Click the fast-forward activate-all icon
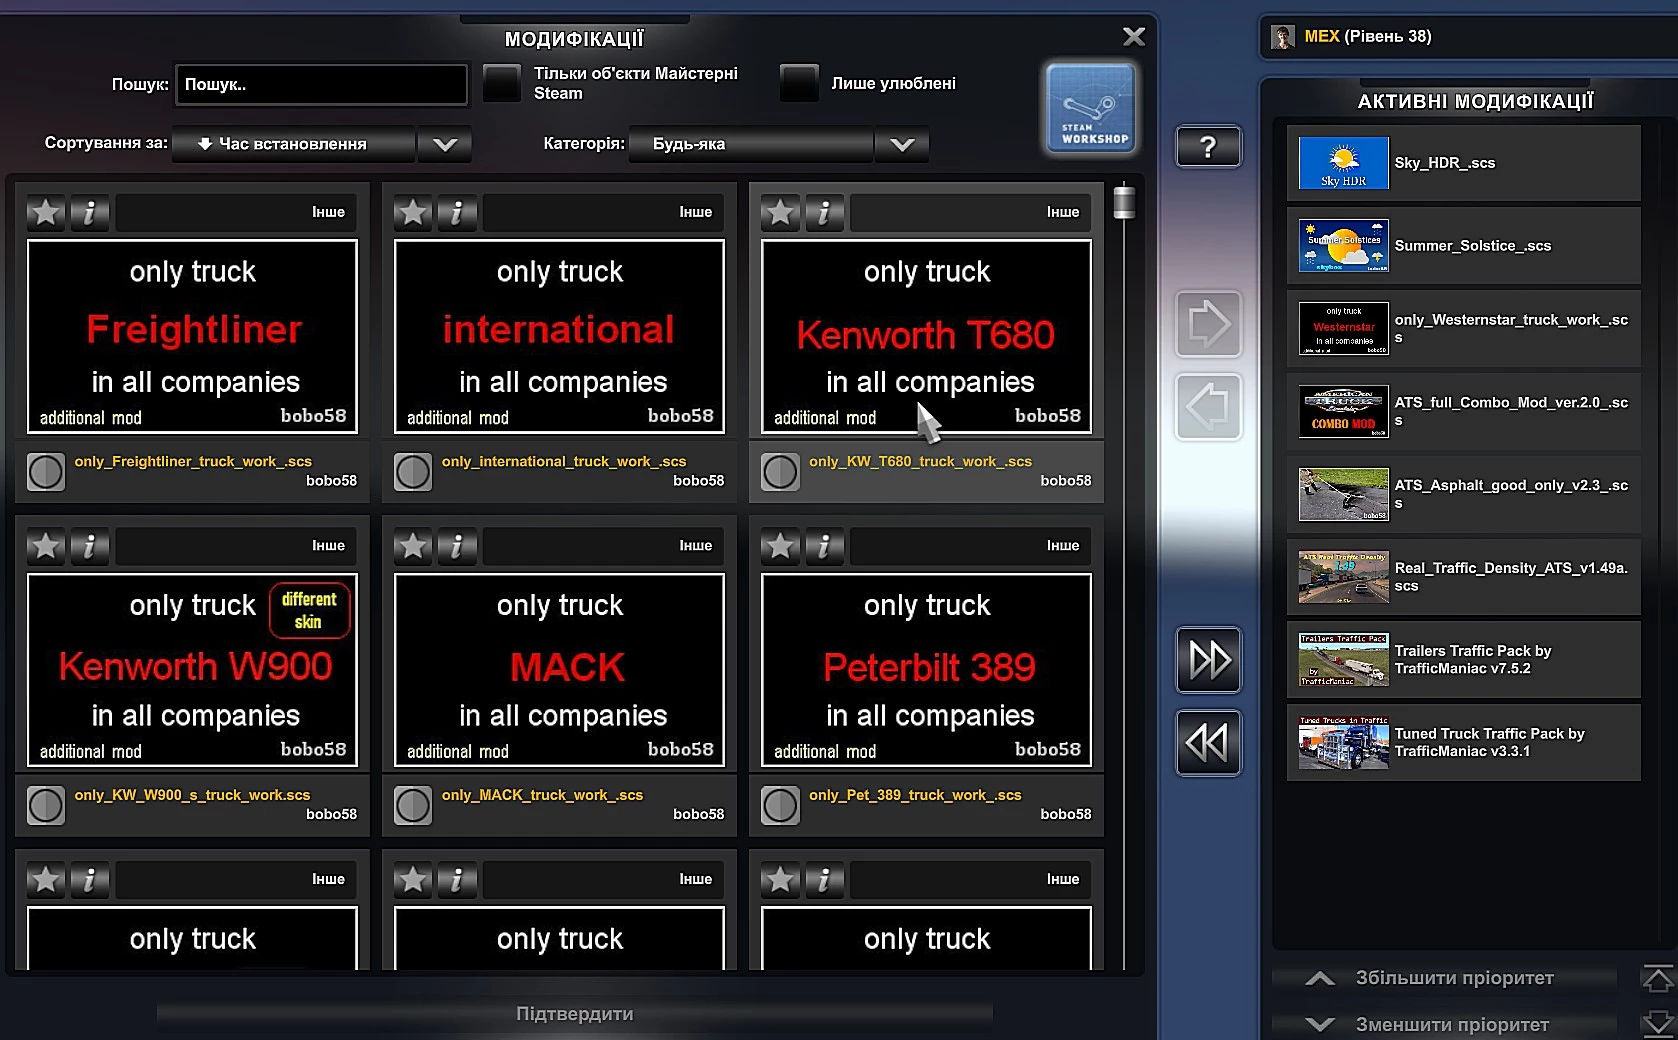Image resolution: width=1678 pixels, height=1040 pixels. coord(1208,660)
